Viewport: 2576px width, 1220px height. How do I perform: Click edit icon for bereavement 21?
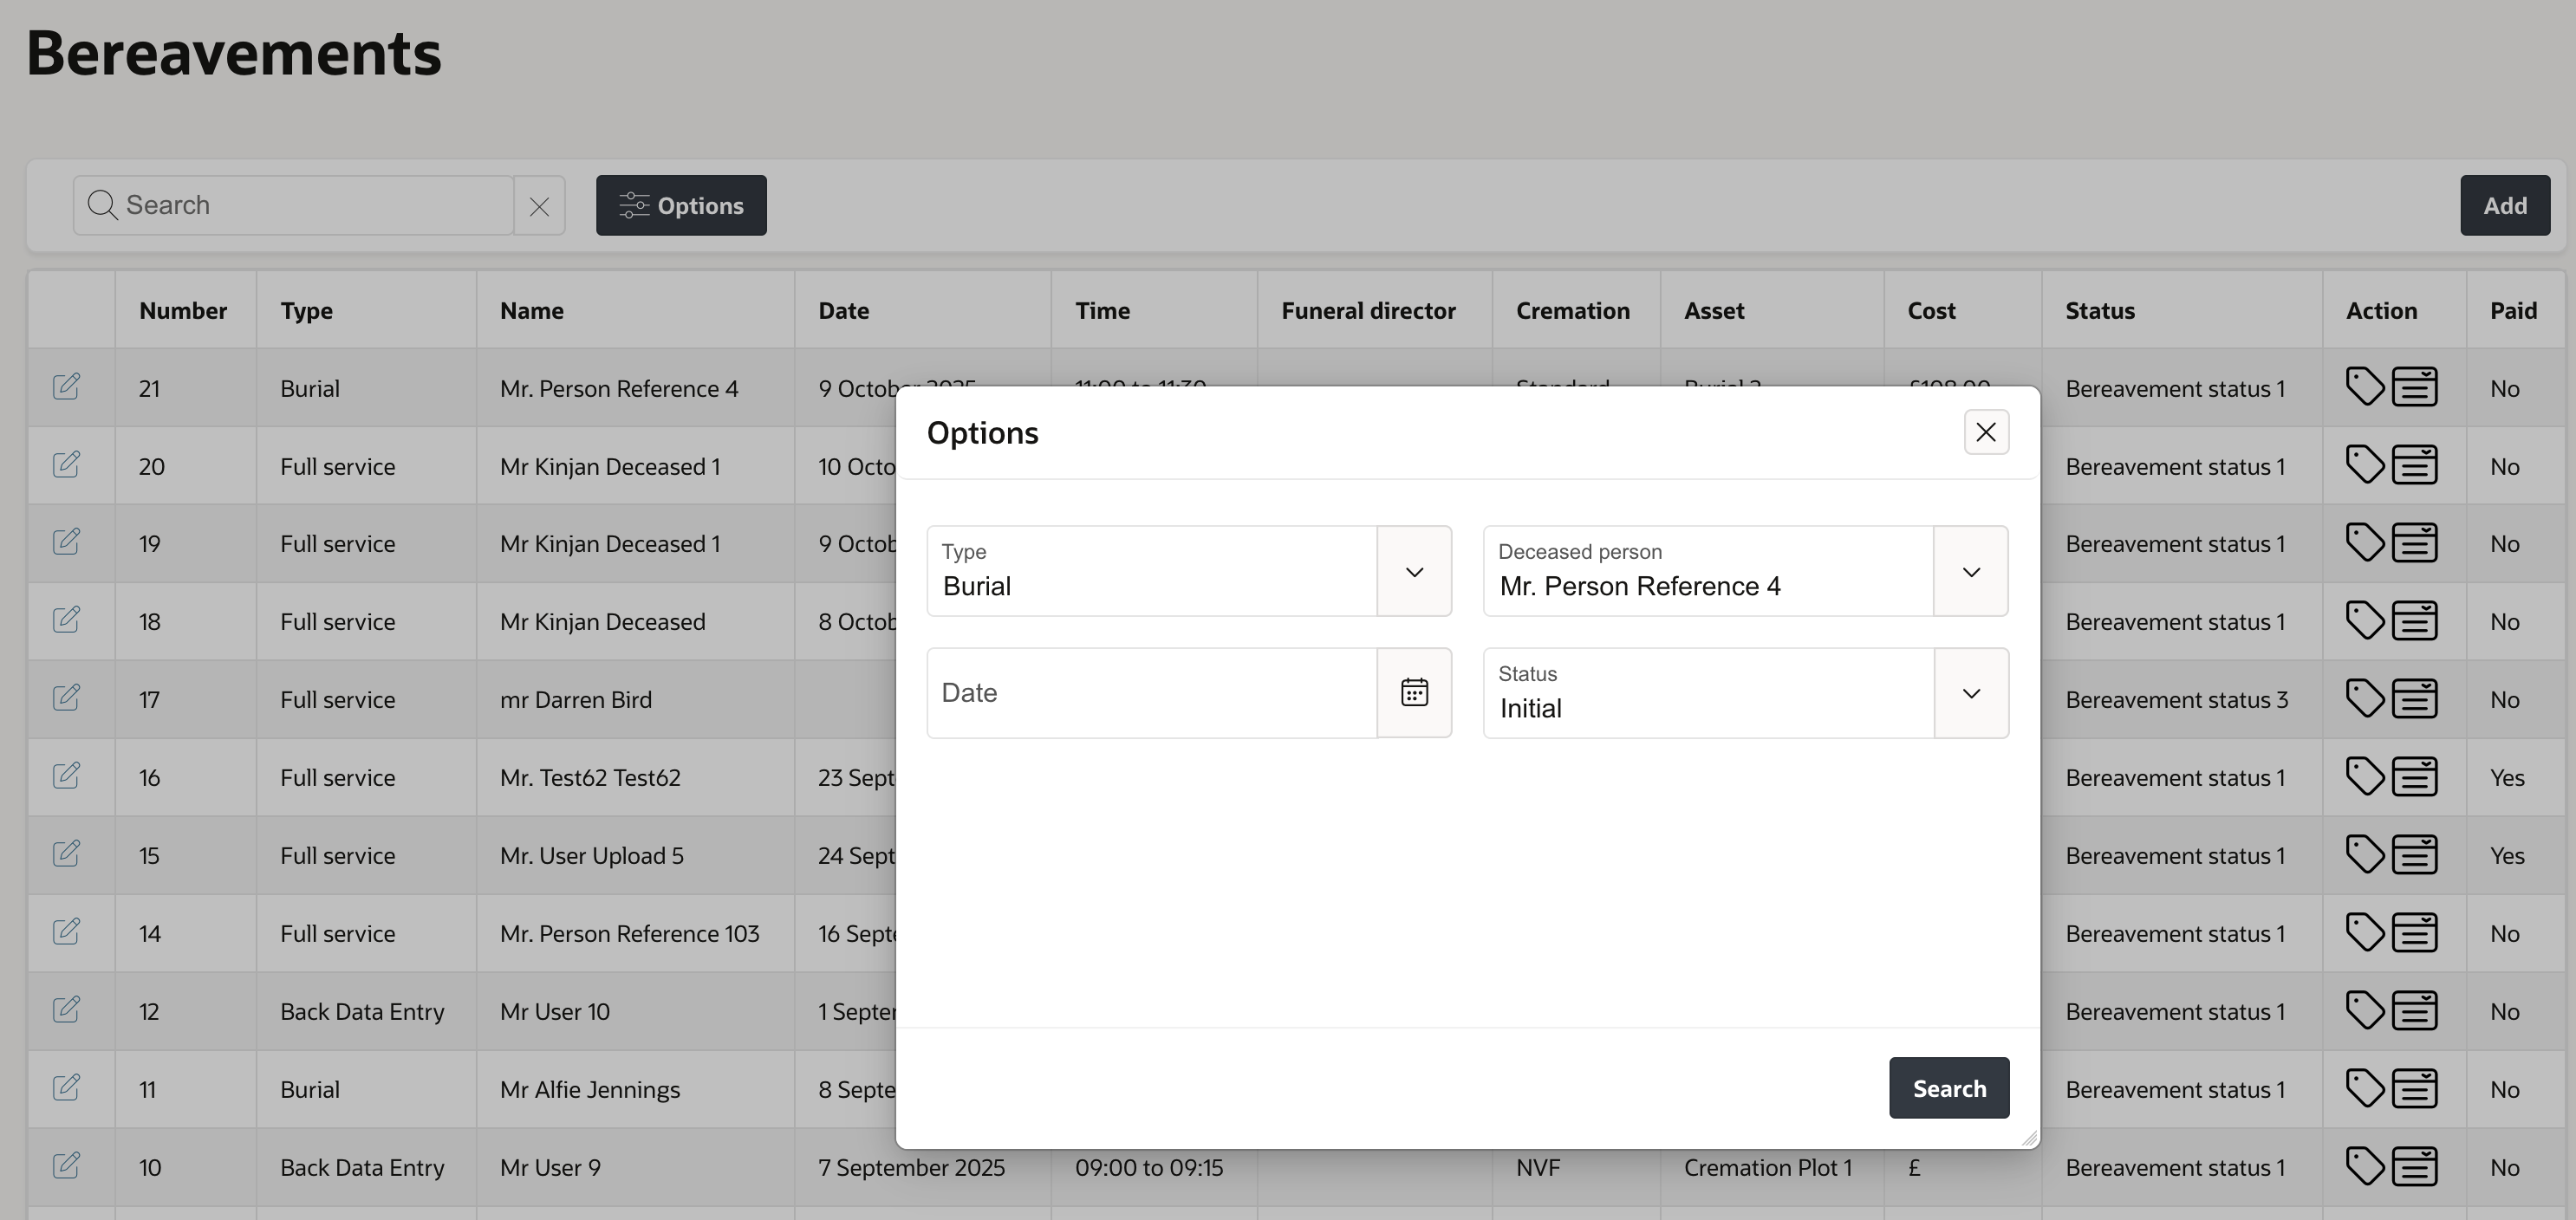[x=66, y=387]
